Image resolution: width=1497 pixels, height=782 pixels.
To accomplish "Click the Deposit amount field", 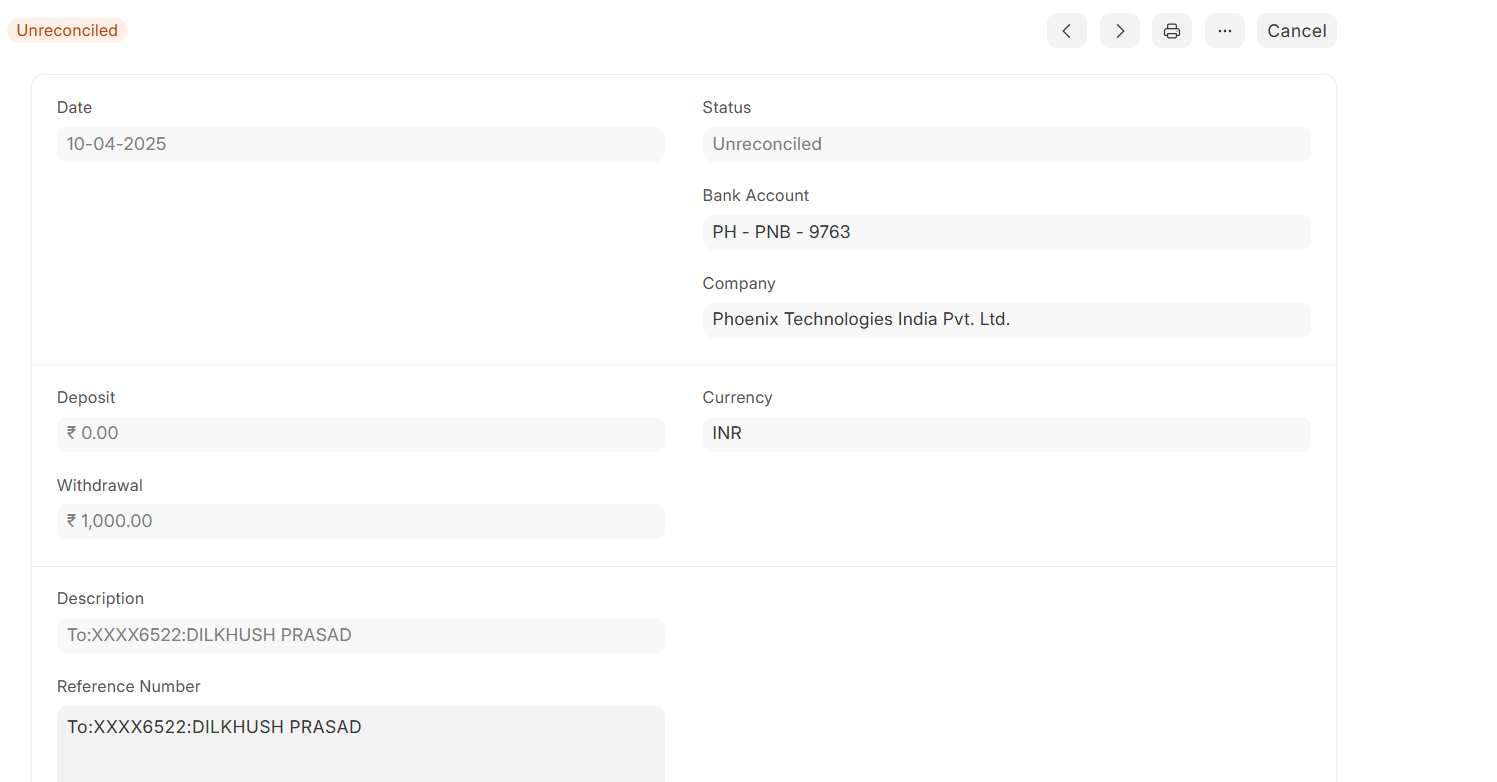I will tap(360, 434).
